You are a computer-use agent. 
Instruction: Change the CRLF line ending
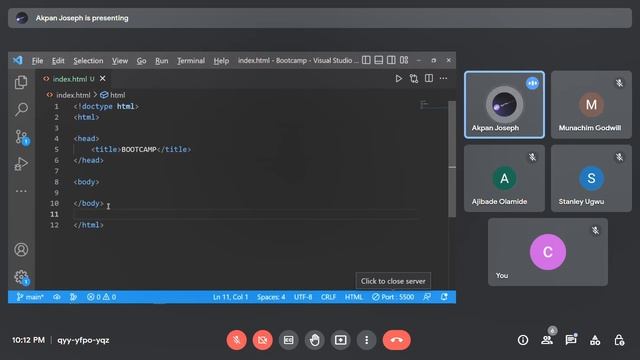328,297
